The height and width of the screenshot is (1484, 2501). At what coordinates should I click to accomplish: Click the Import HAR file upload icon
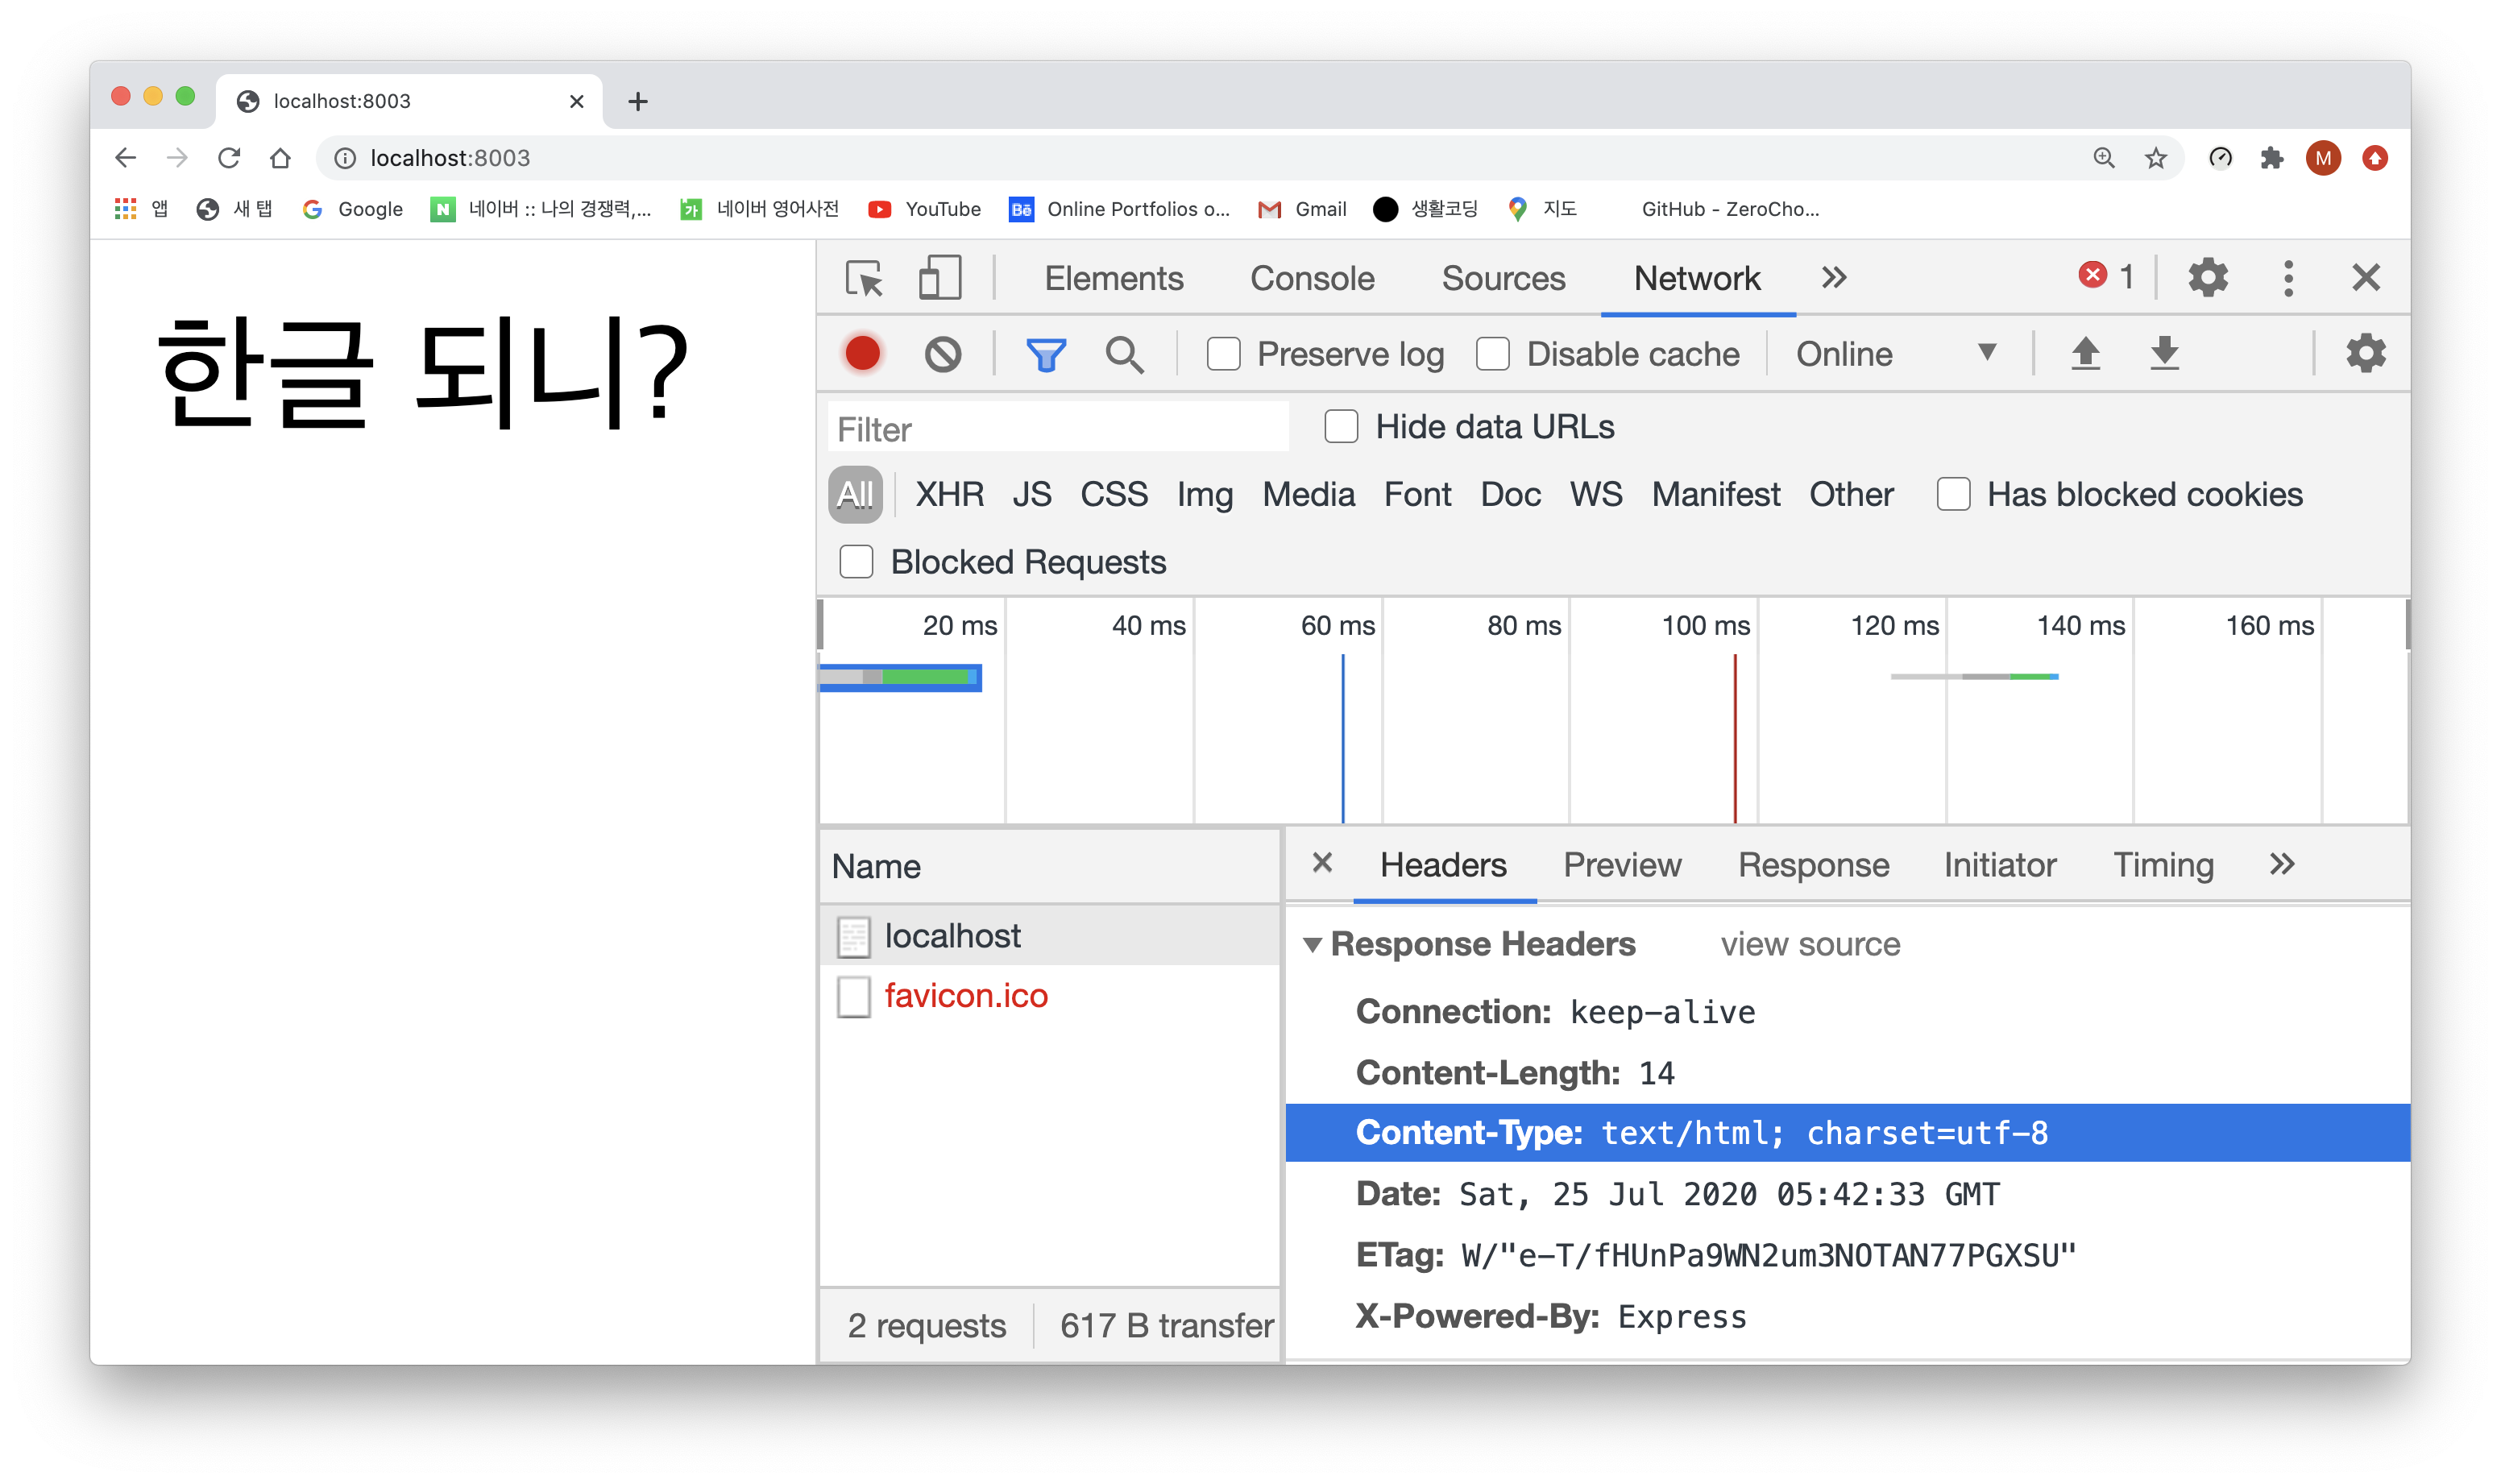pos(2085,354)
